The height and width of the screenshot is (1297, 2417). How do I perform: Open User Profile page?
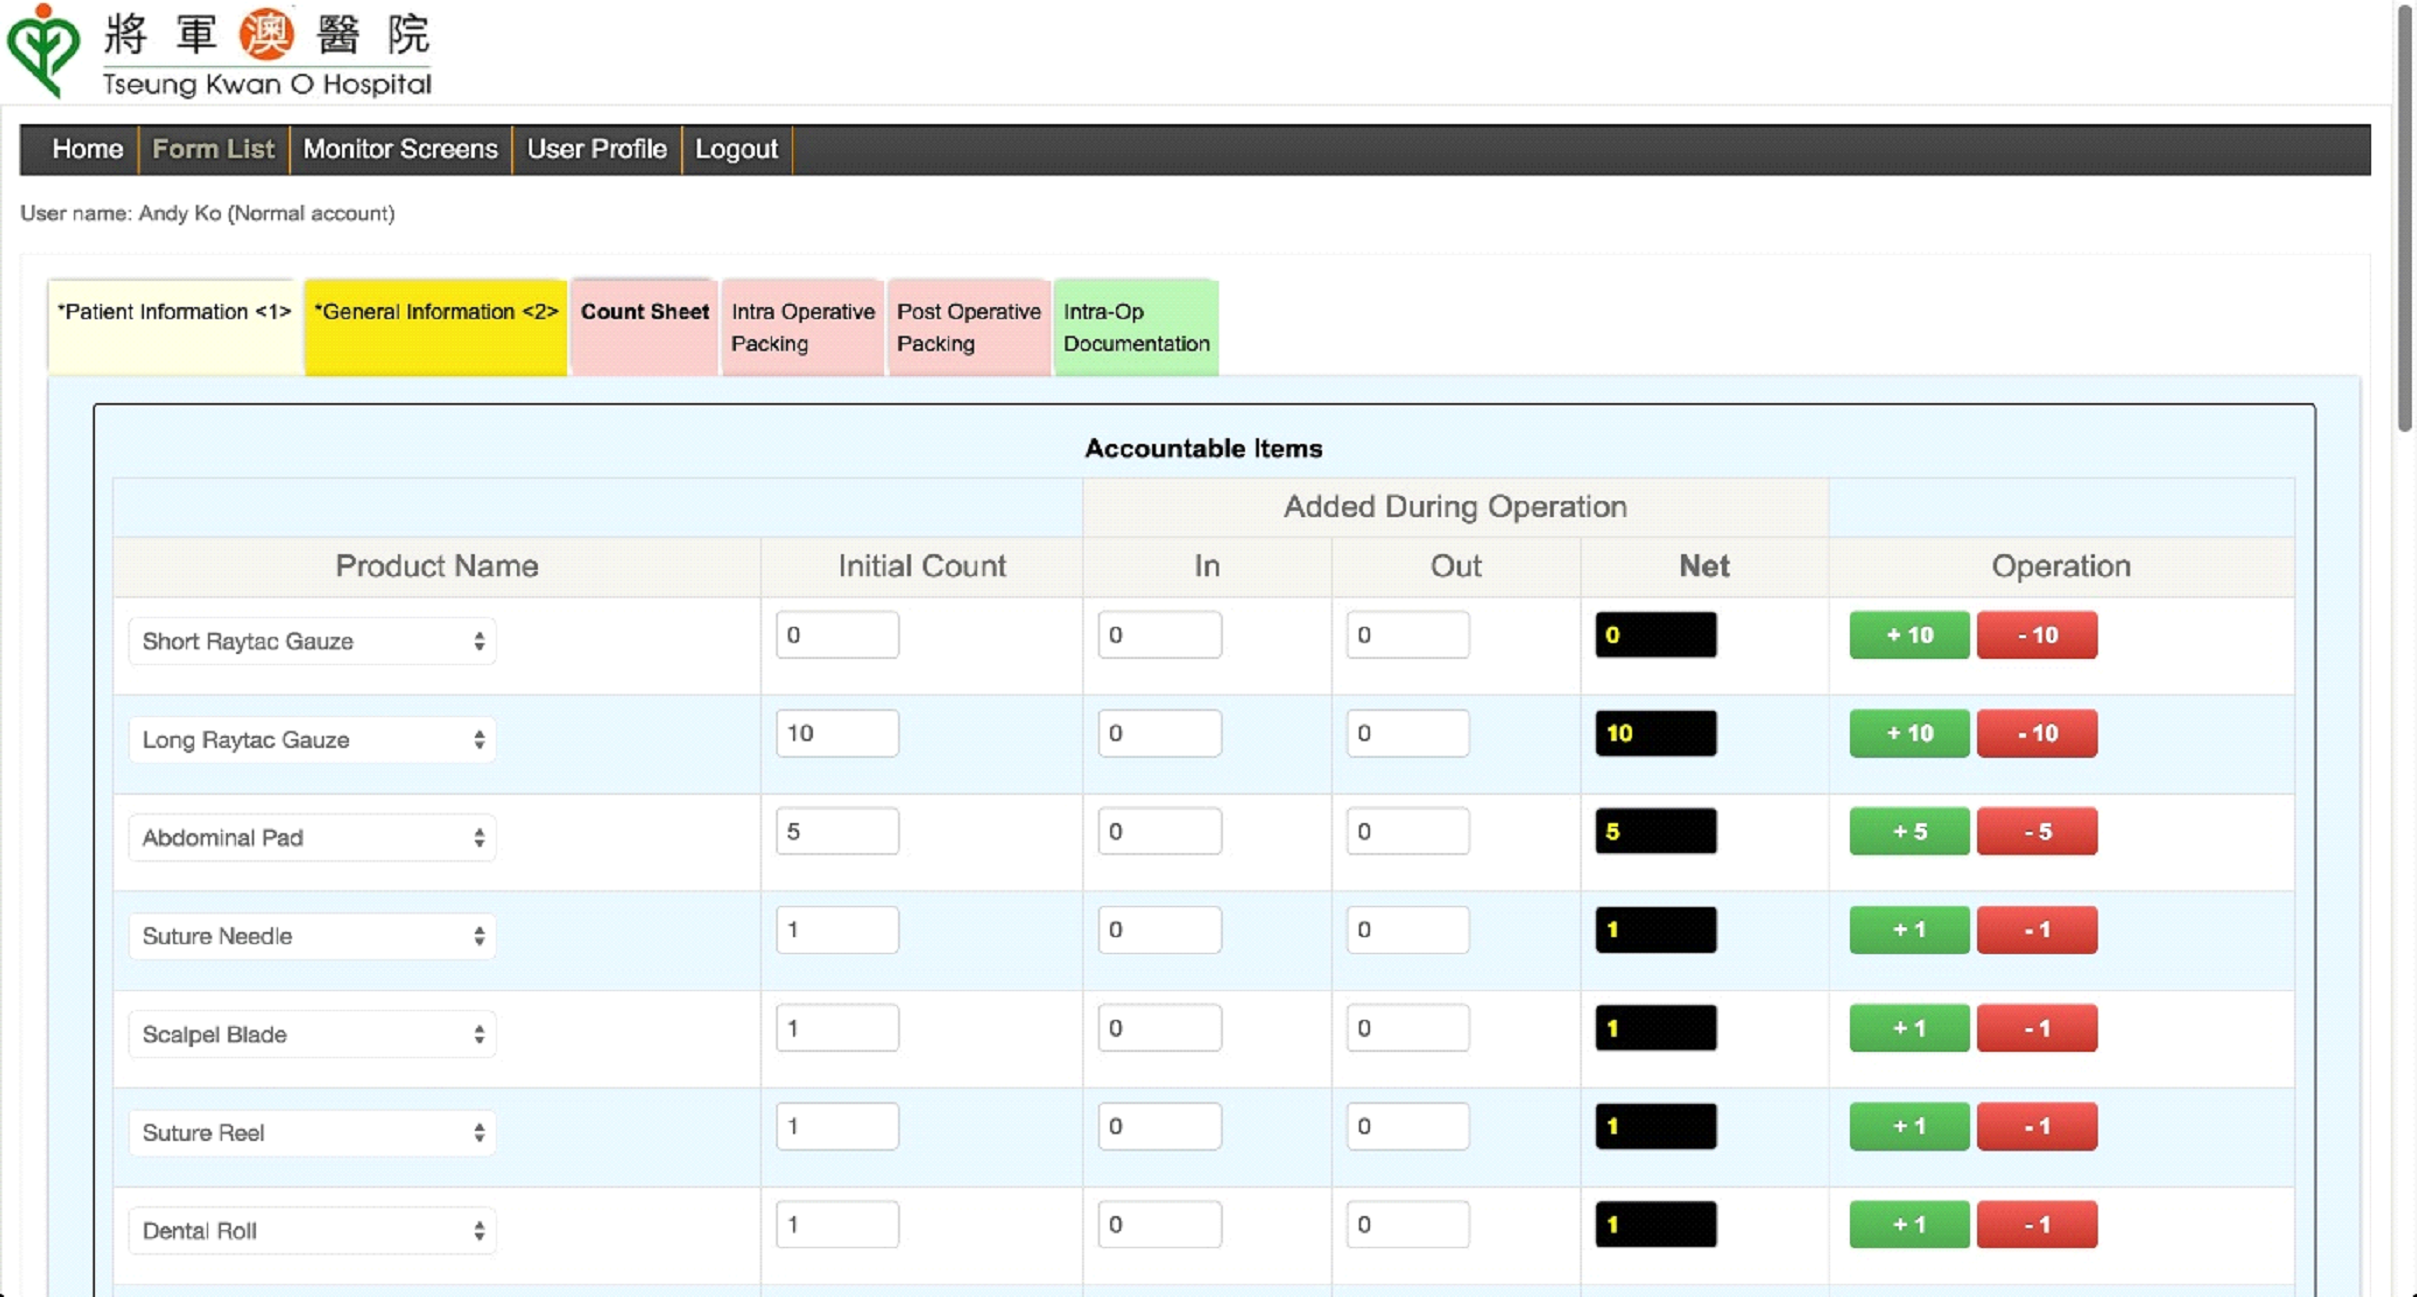pyautogui.click(x=597, y=149)
